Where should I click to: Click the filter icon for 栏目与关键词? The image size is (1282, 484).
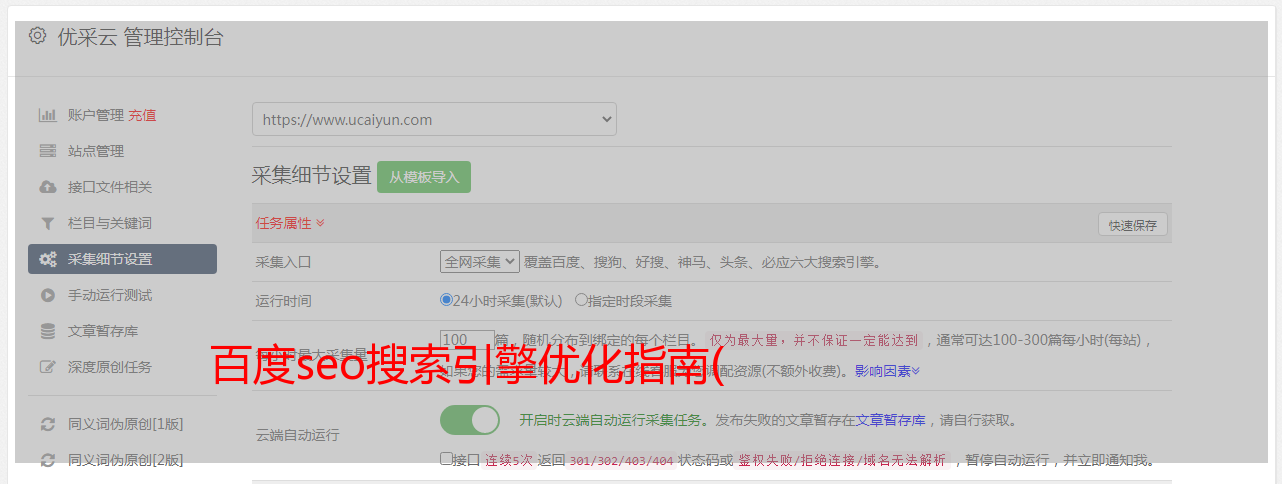click(x=47, y=223)
